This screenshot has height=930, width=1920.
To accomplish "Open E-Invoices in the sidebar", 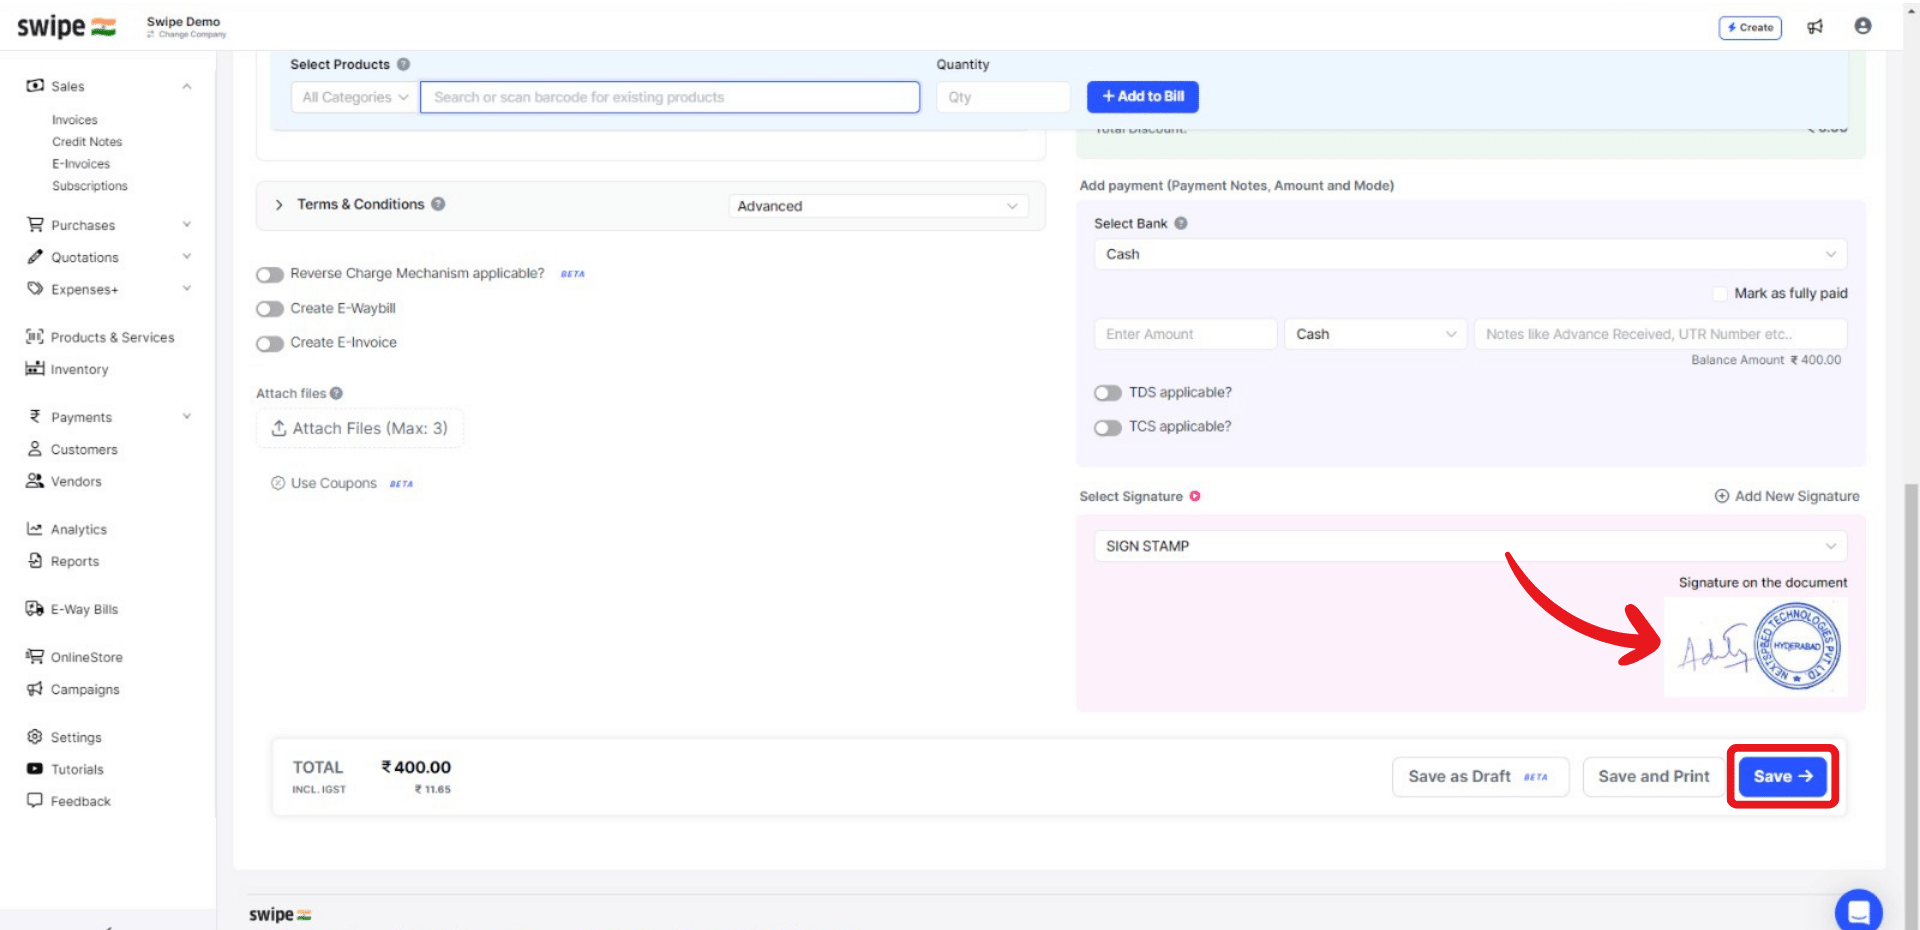I will [x=81, y=164].
